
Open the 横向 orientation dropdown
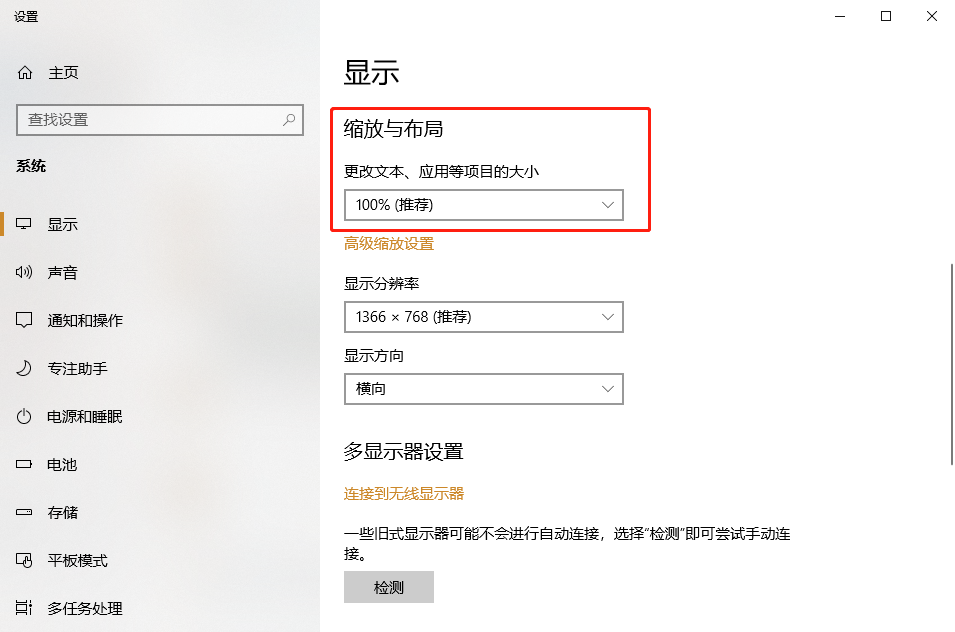point(484,388)
